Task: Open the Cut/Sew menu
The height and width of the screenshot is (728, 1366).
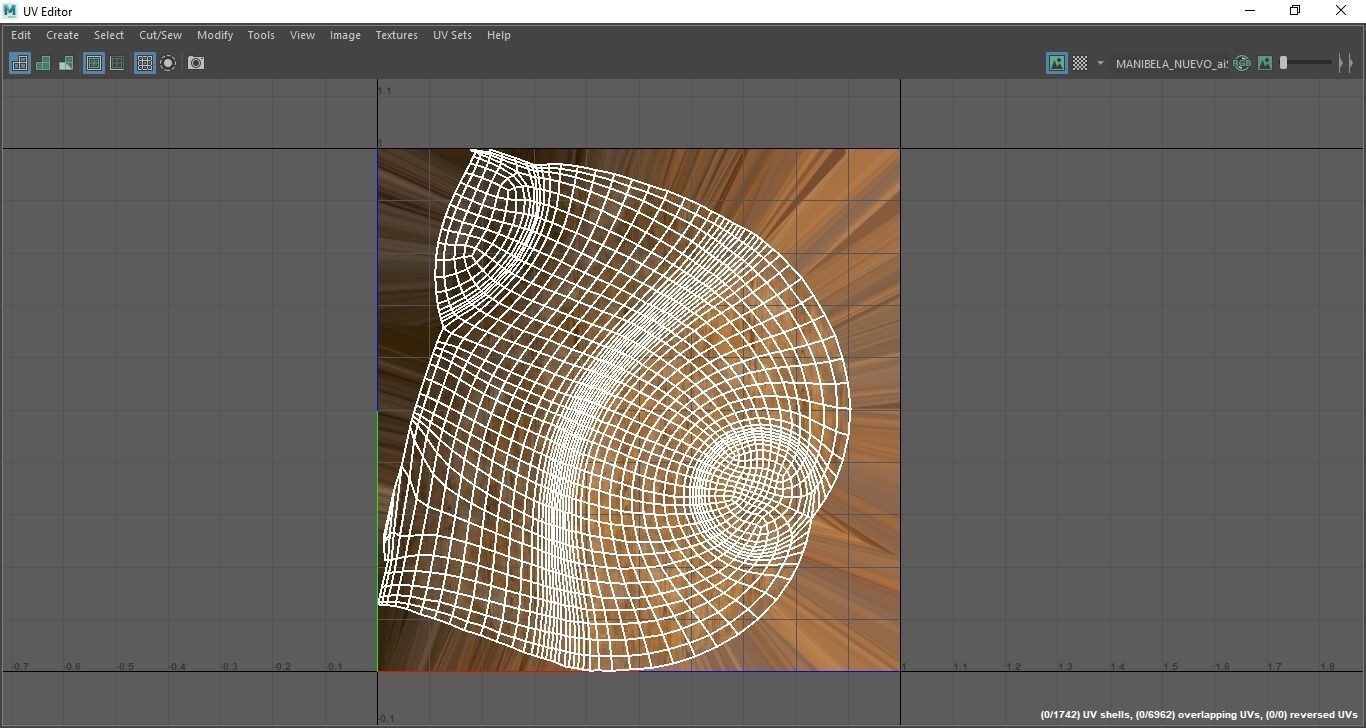Action: (x=160, y=35)
